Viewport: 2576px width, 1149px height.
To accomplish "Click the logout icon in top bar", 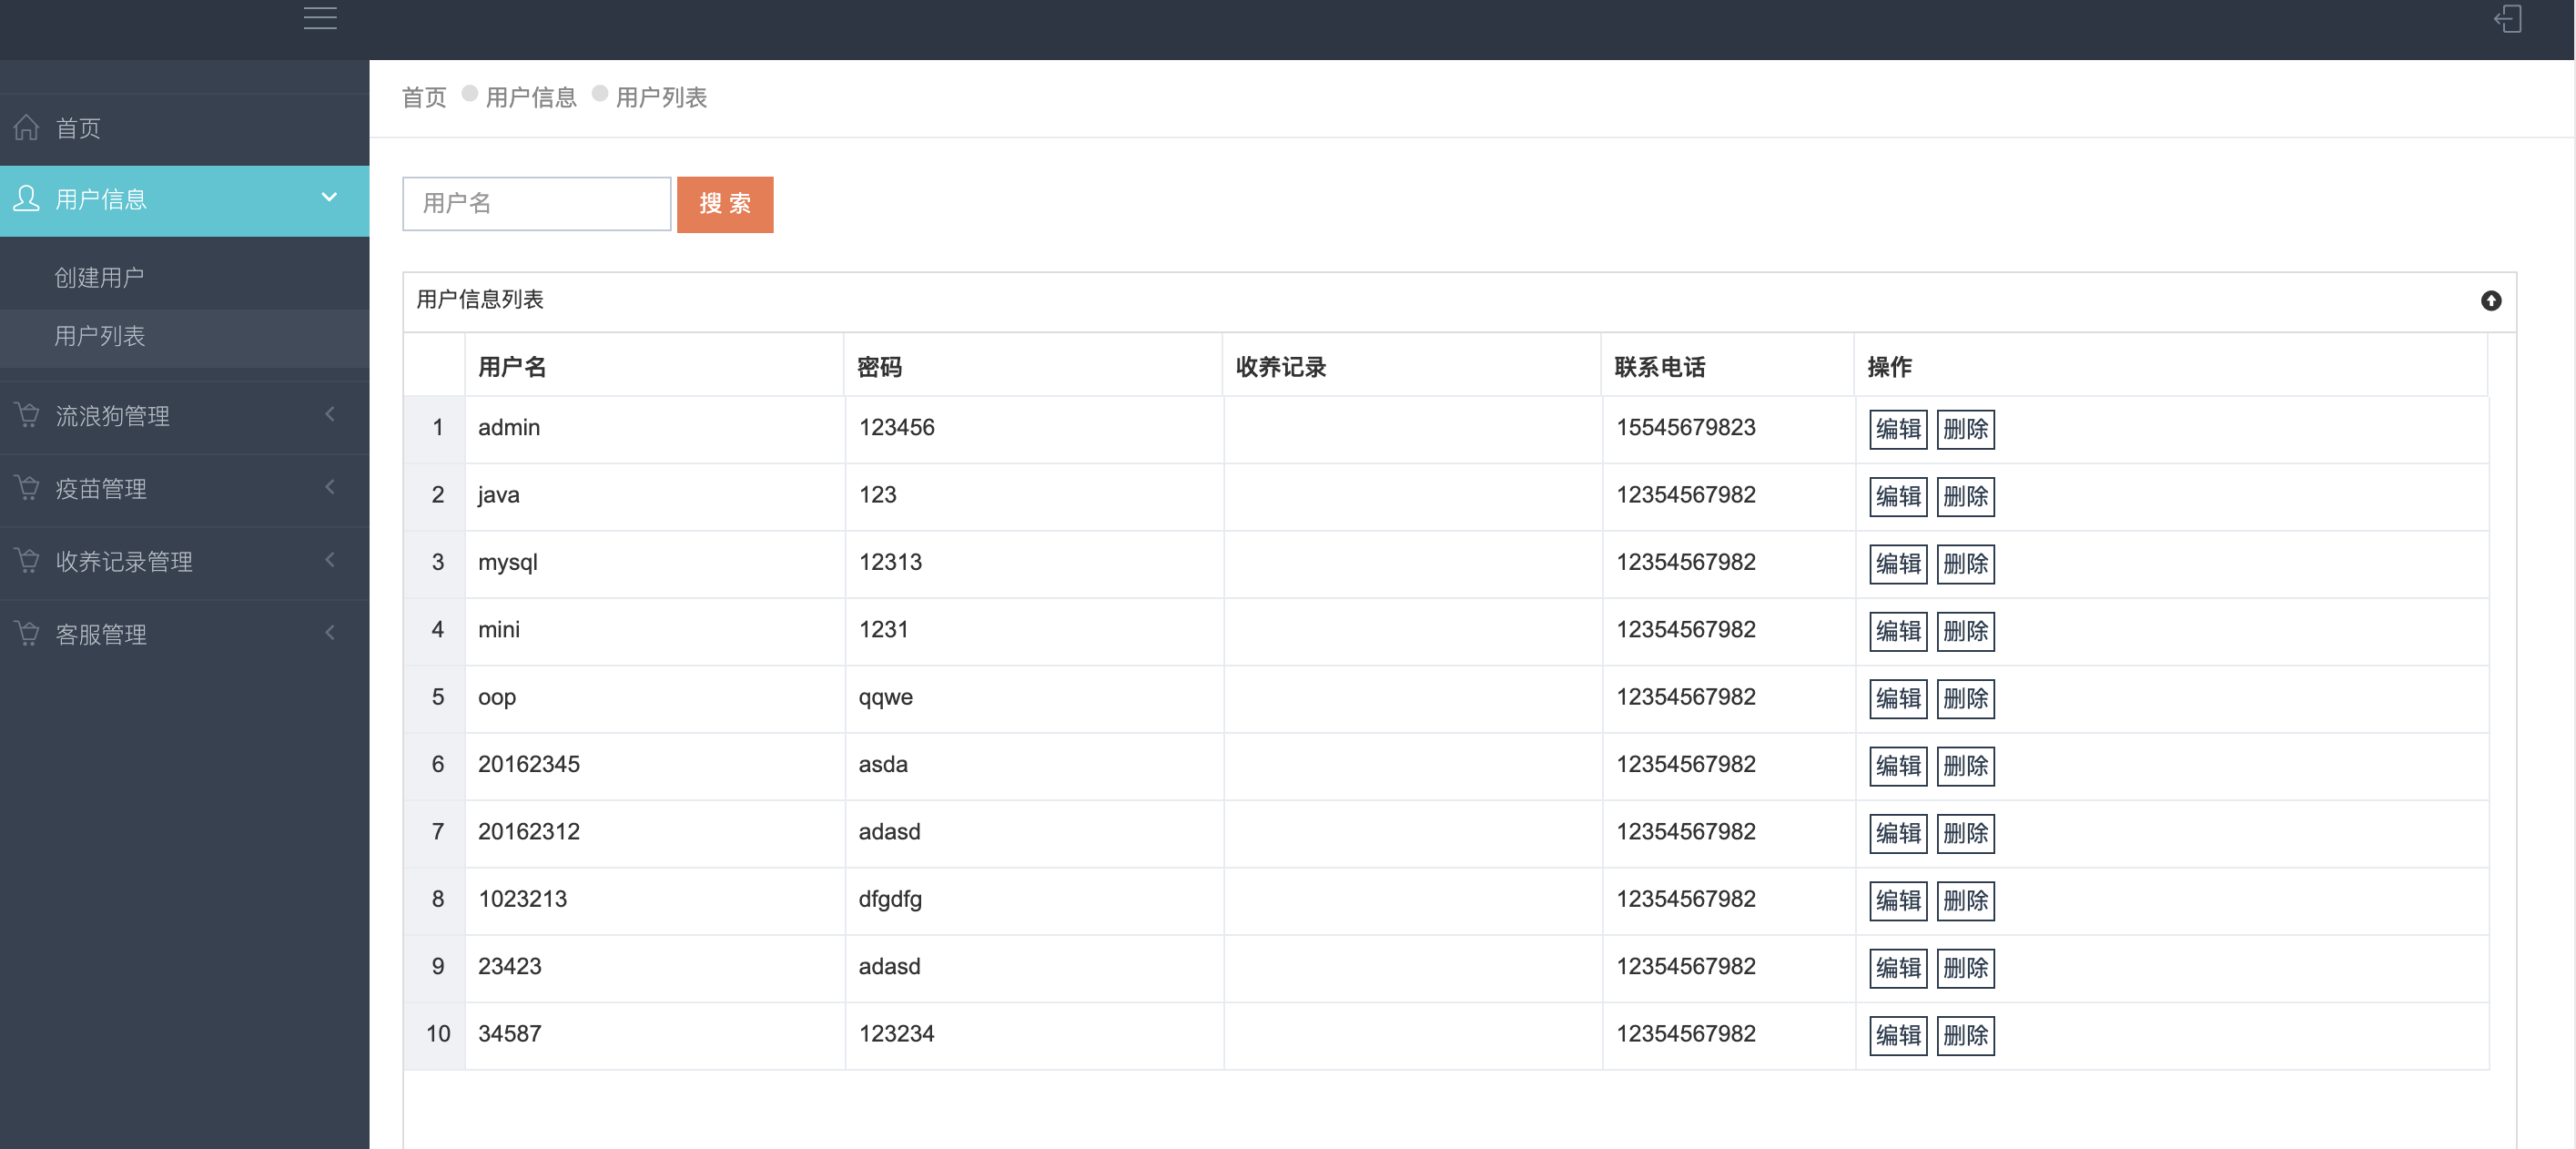I will (x=2507, y=18).
